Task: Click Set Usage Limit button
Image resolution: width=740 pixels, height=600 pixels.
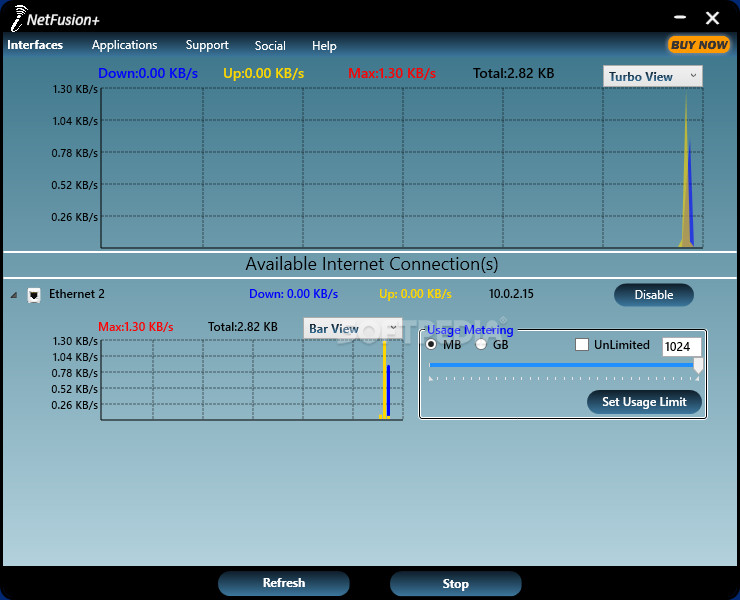Action: click(644, 402)
